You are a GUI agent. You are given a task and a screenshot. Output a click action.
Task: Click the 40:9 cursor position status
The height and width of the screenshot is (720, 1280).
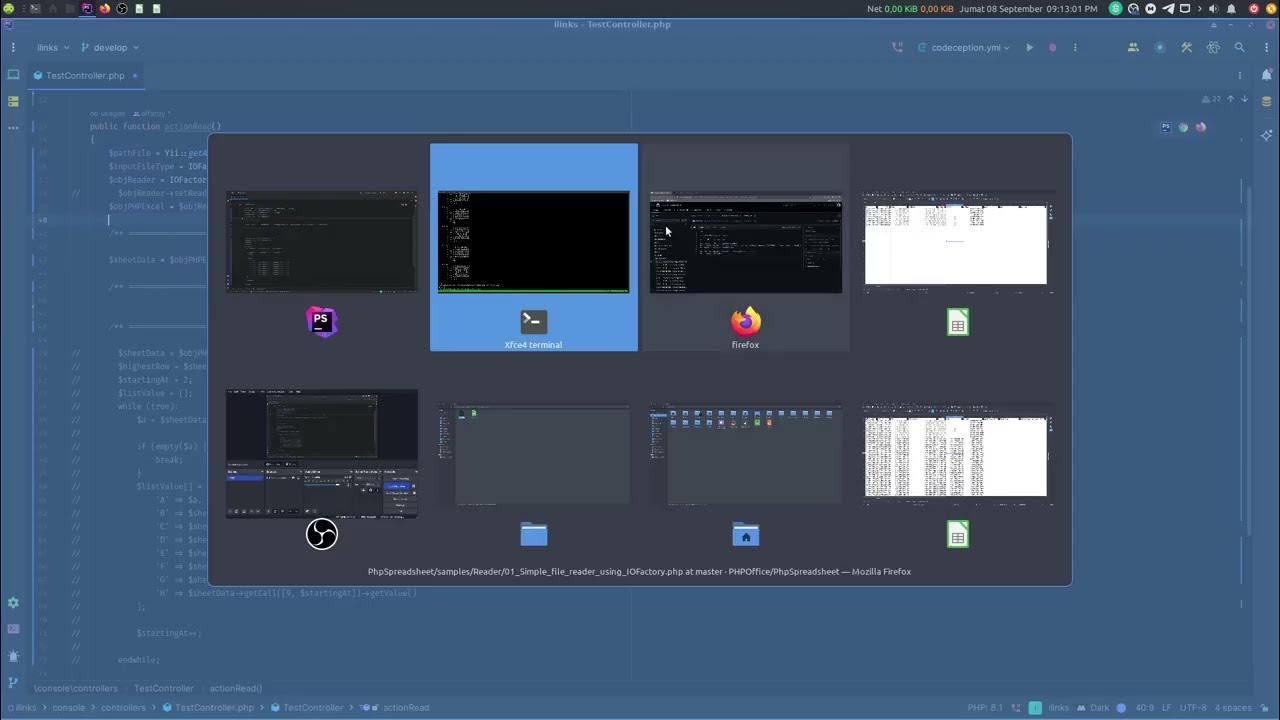click(x=1144, y=707)
